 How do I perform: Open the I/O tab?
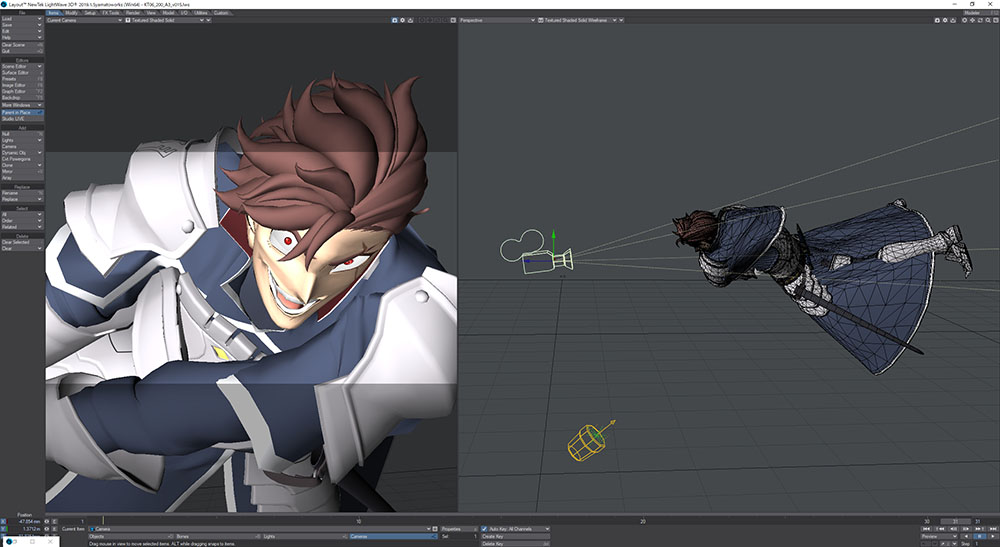(184, 13)
